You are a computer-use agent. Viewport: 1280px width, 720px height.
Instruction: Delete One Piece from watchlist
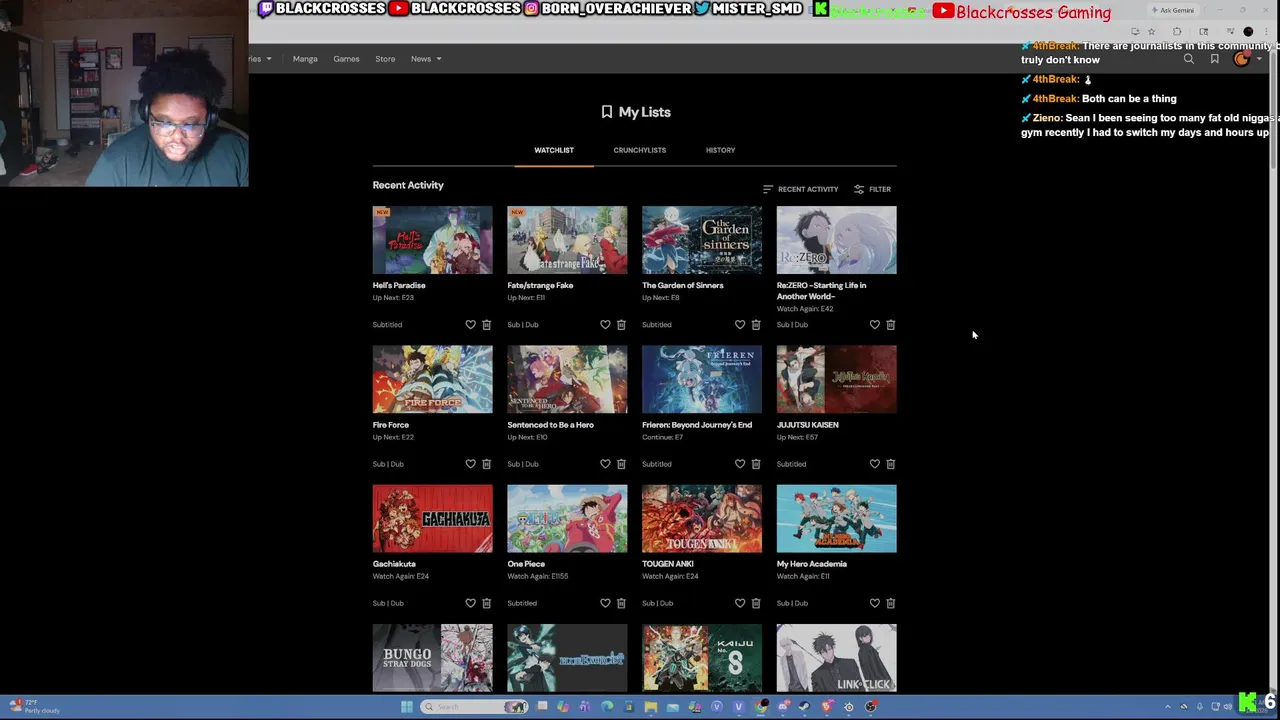coord(621,603)
